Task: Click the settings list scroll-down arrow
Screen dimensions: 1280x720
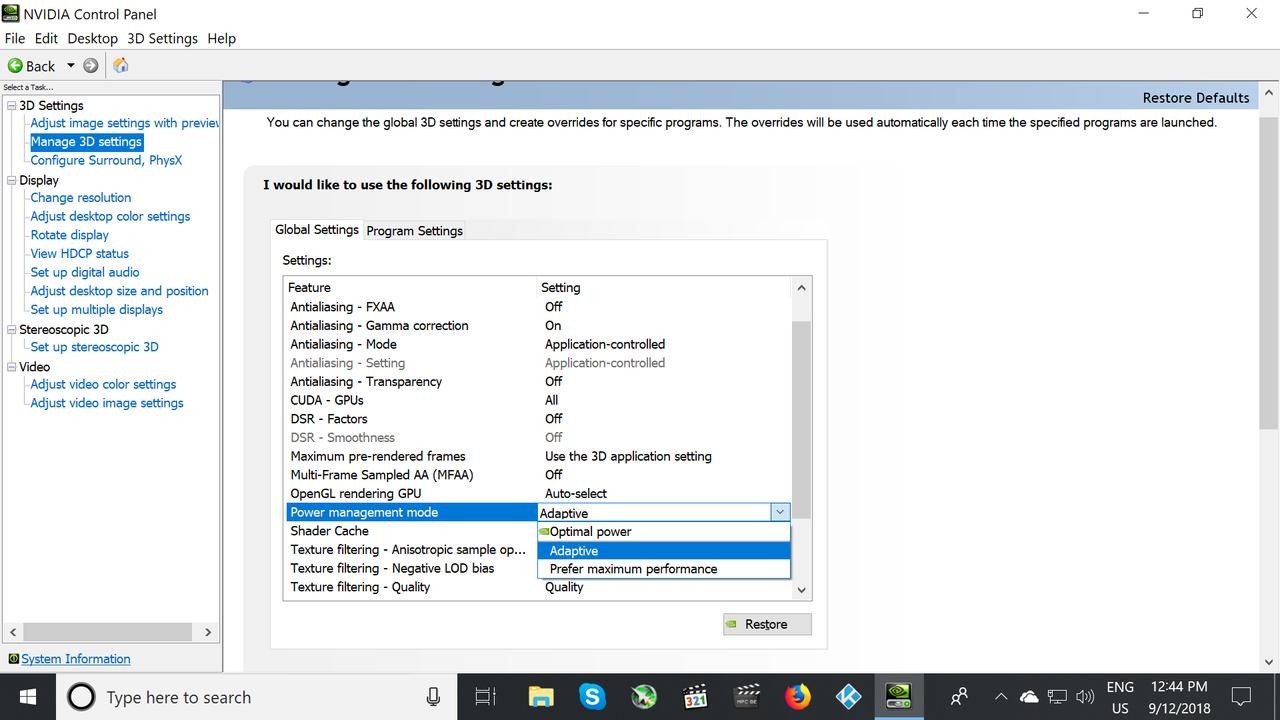Action: (x=801, y=591)
